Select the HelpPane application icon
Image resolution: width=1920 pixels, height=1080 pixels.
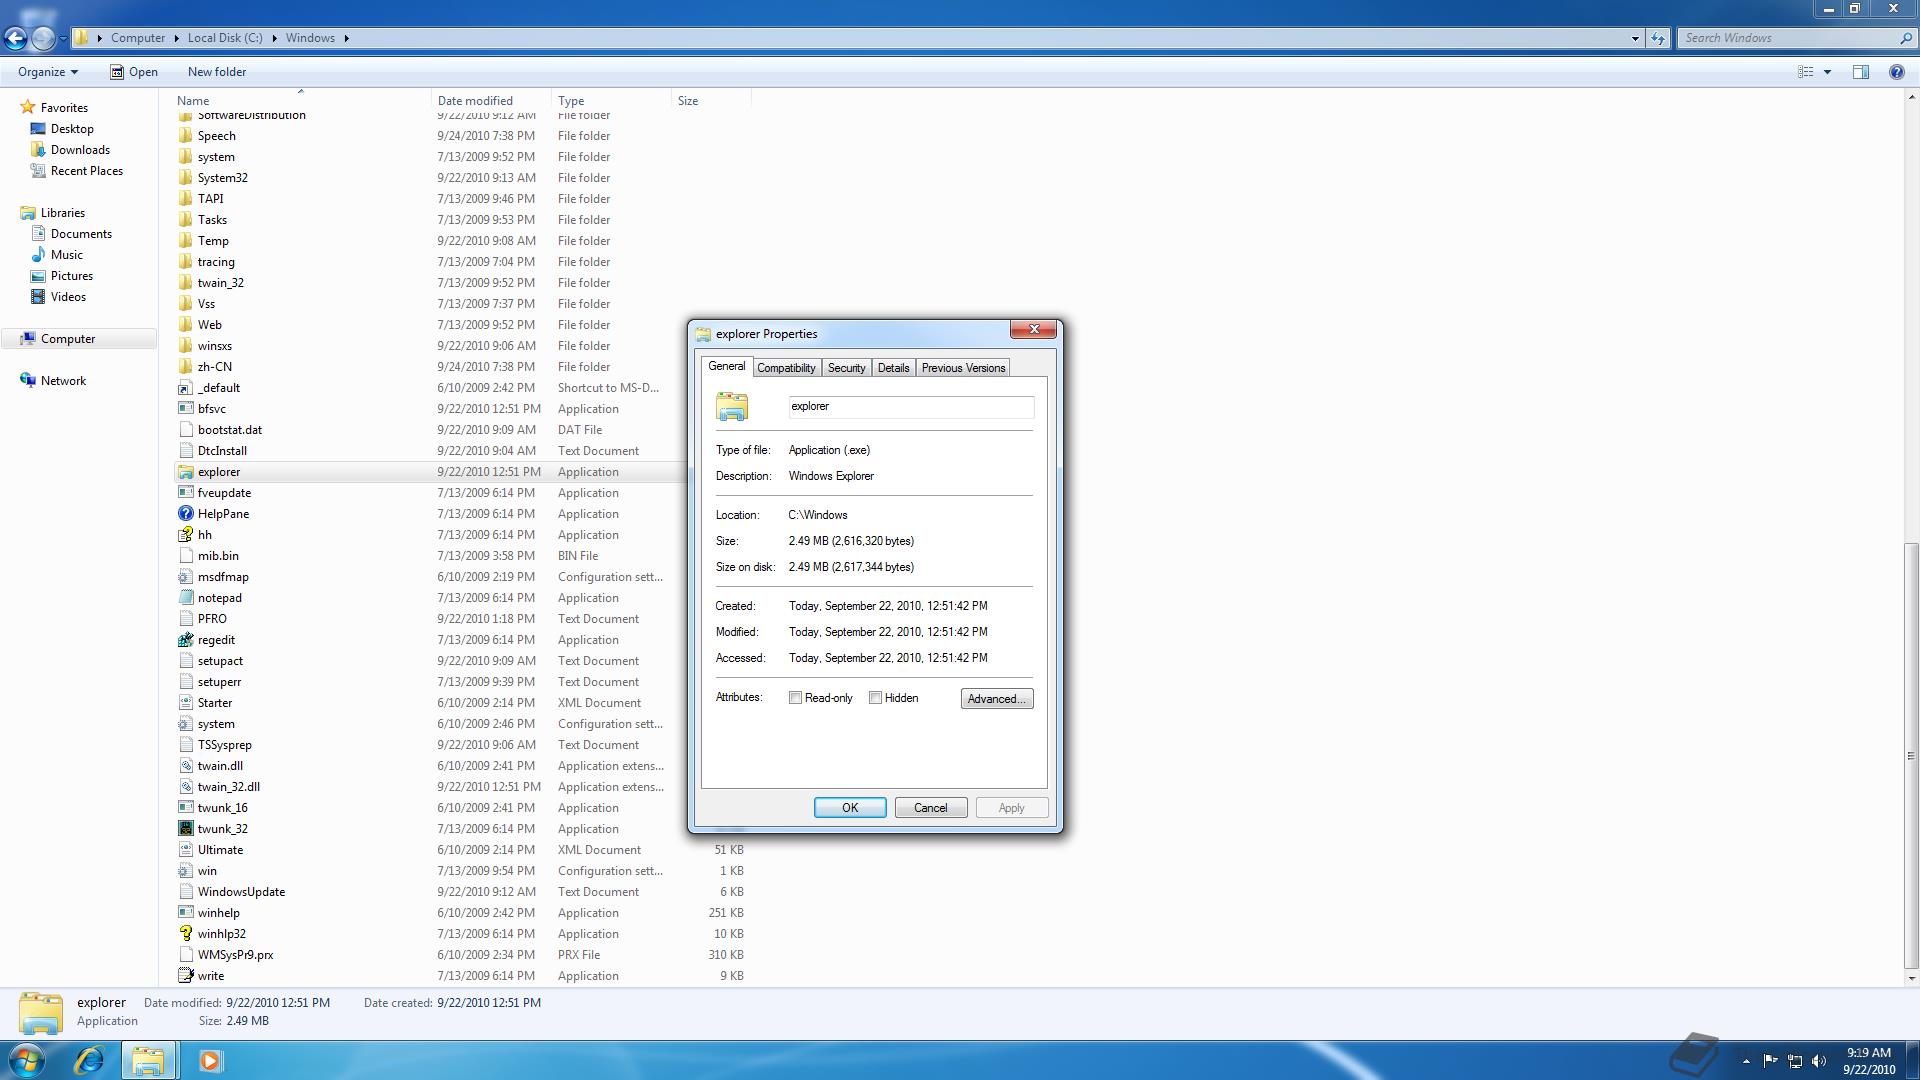[x=185, y=514]
